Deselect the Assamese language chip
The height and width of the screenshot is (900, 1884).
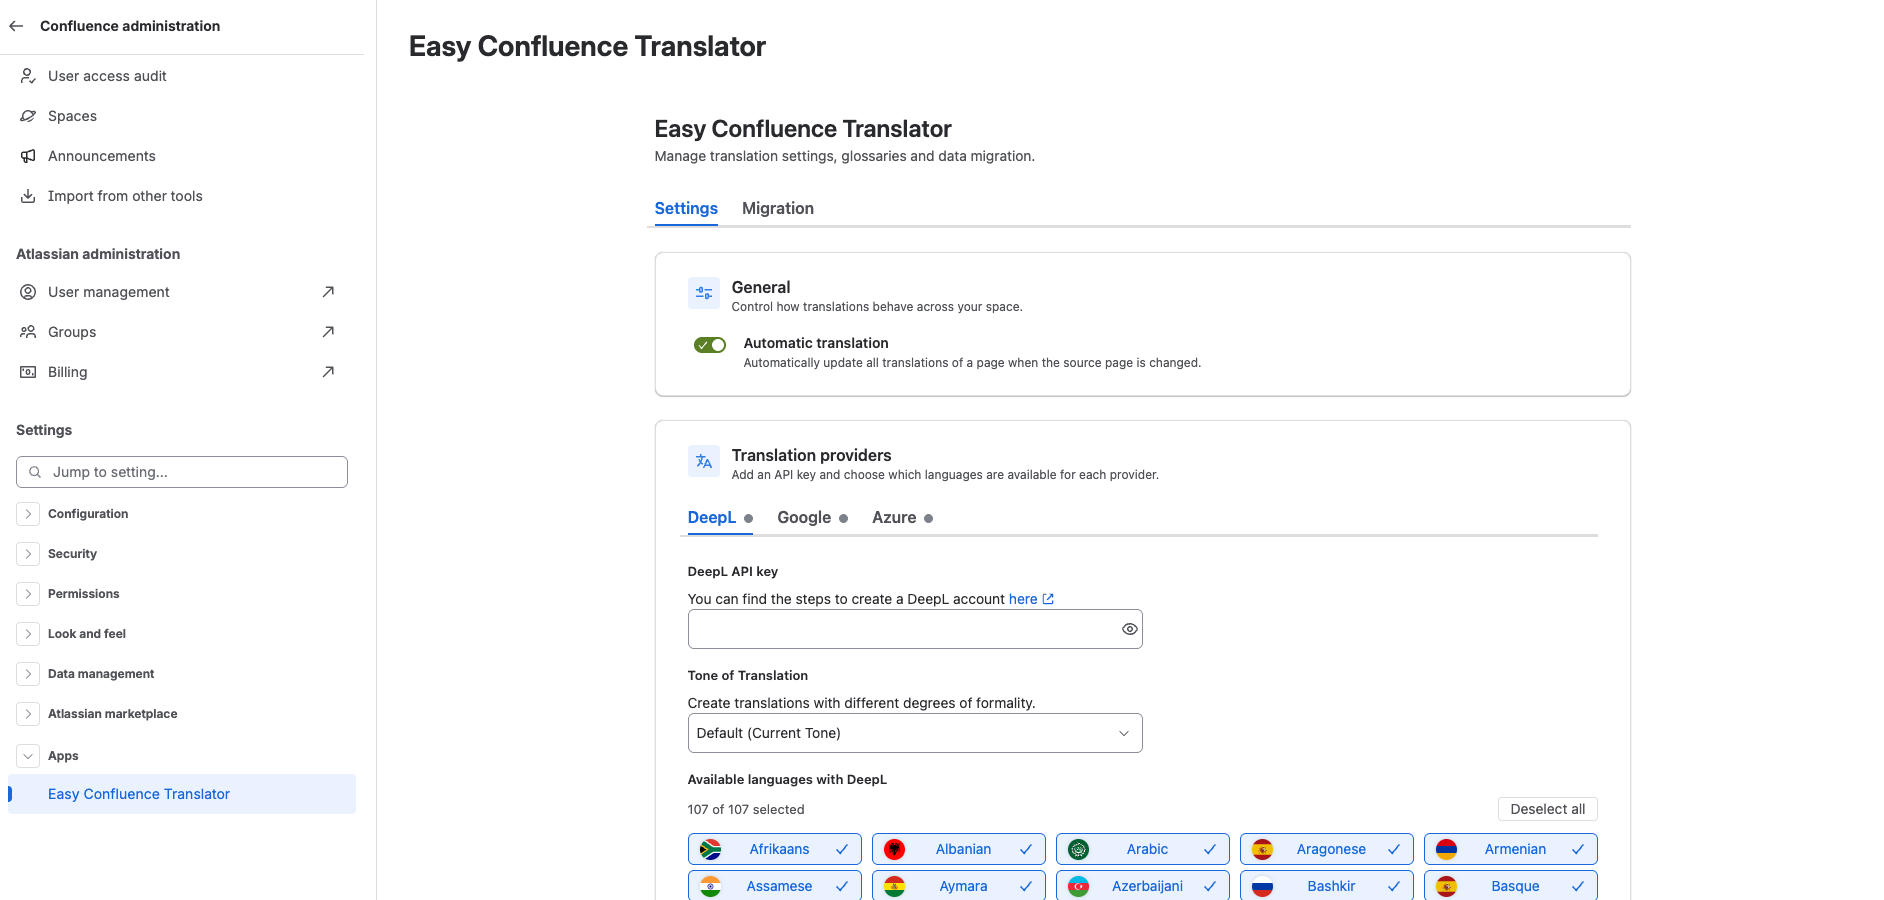(x=775, y=886)
